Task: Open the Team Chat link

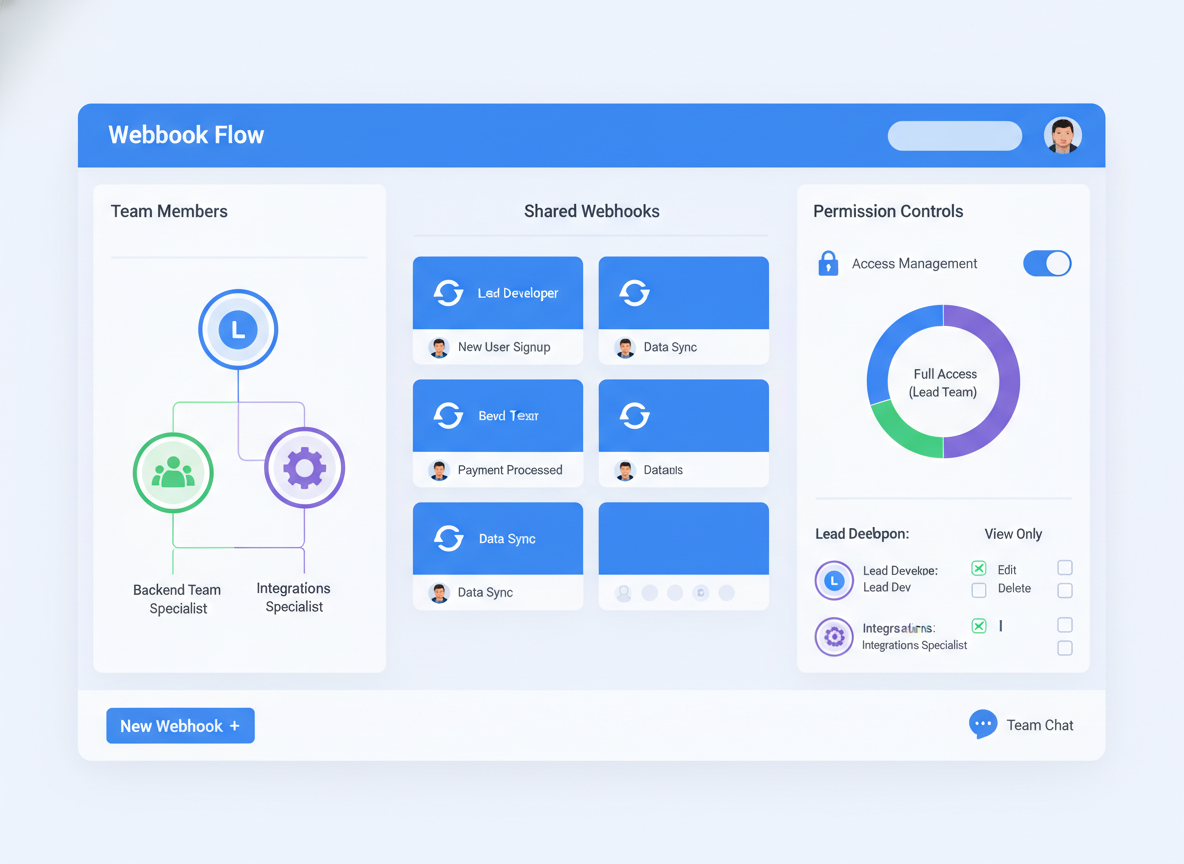Action: click(1039, 725)
